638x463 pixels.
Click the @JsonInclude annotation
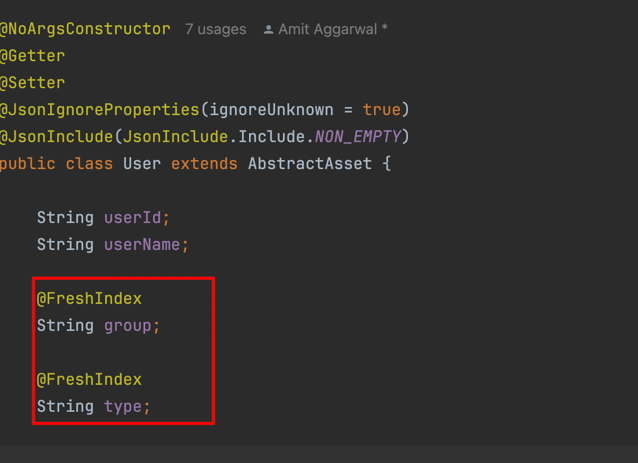point(56,136)
